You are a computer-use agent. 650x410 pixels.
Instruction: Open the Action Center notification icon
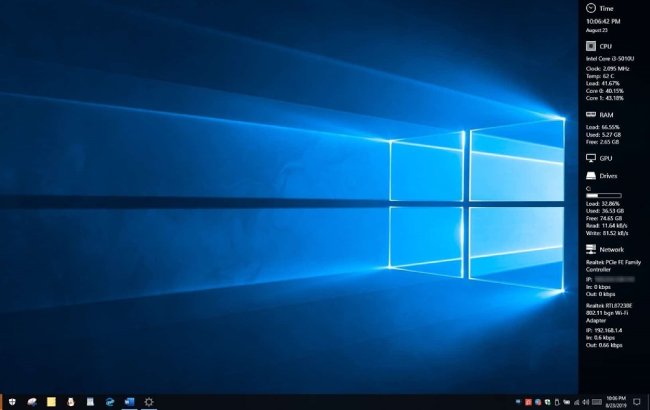637,402
